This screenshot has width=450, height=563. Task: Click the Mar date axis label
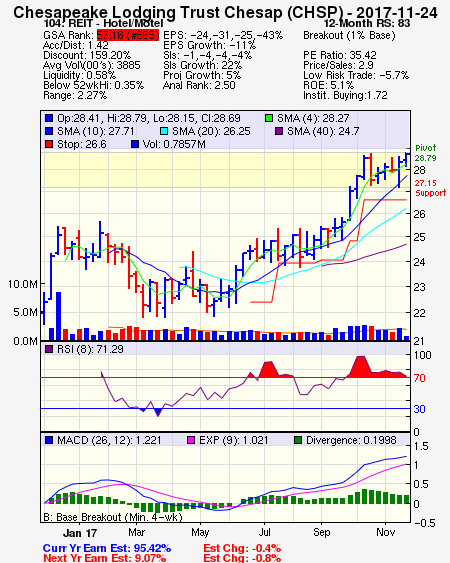136,532
